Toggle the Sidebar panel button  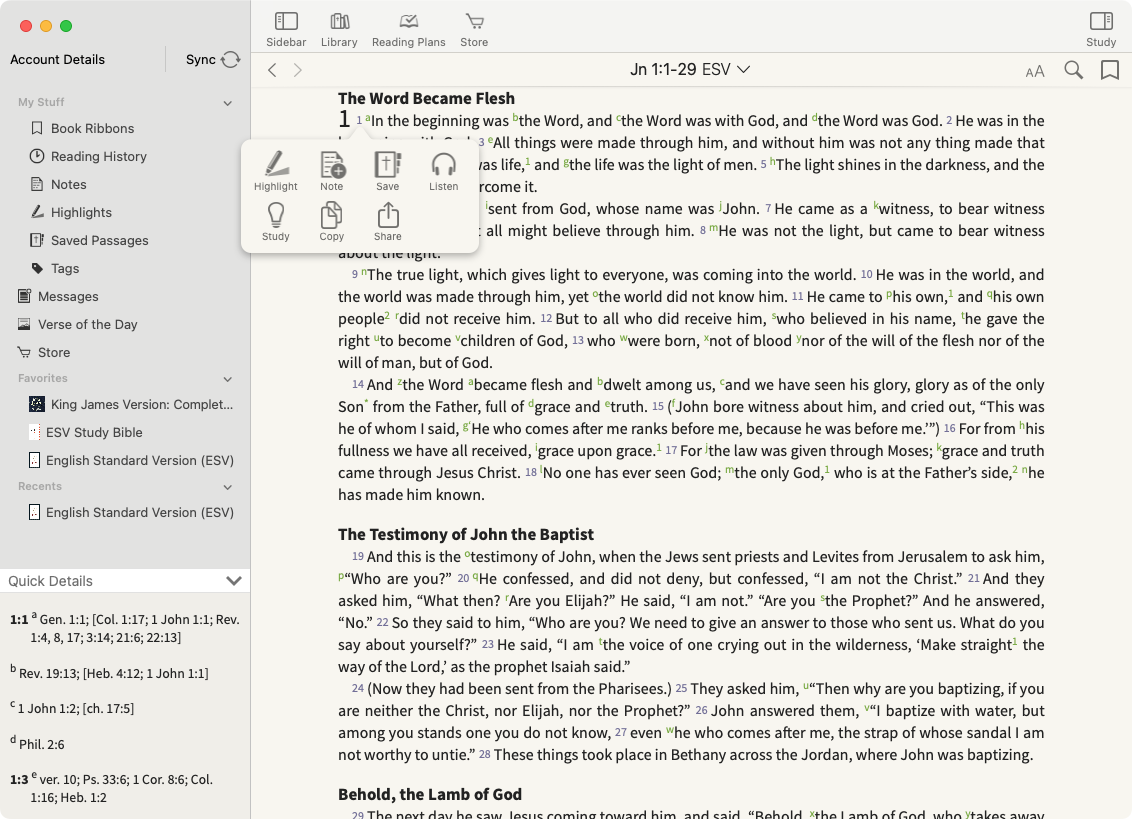click(x=286, y=30)
